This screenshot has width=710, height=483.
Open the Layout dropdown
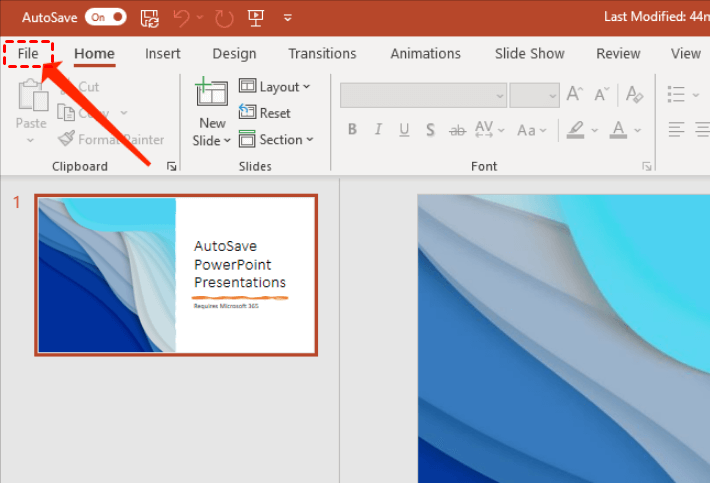coord(274,86)
